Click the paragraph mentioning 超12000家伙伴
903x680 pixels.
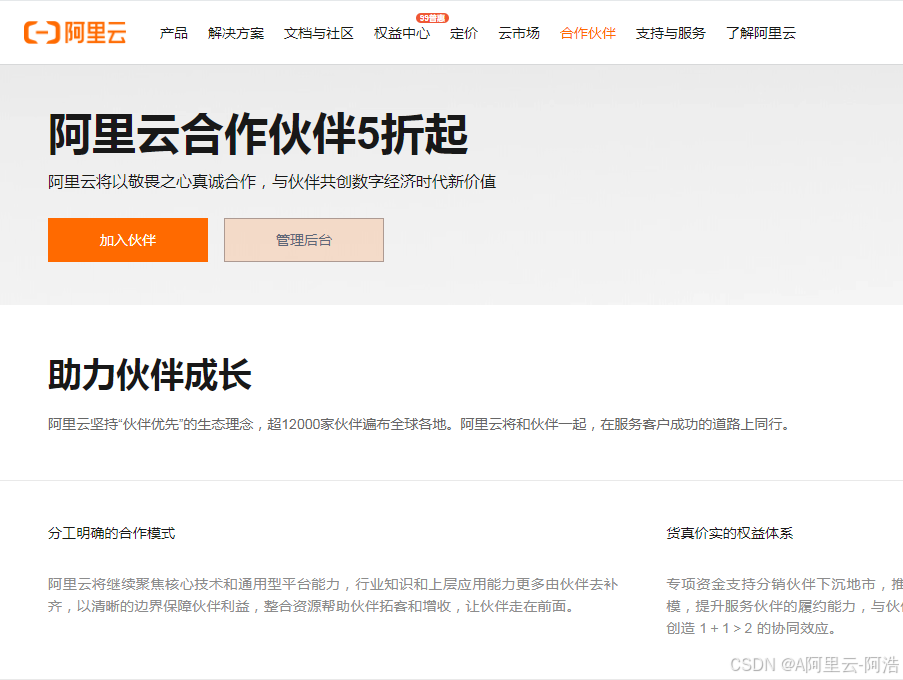[x=420, y=424]
